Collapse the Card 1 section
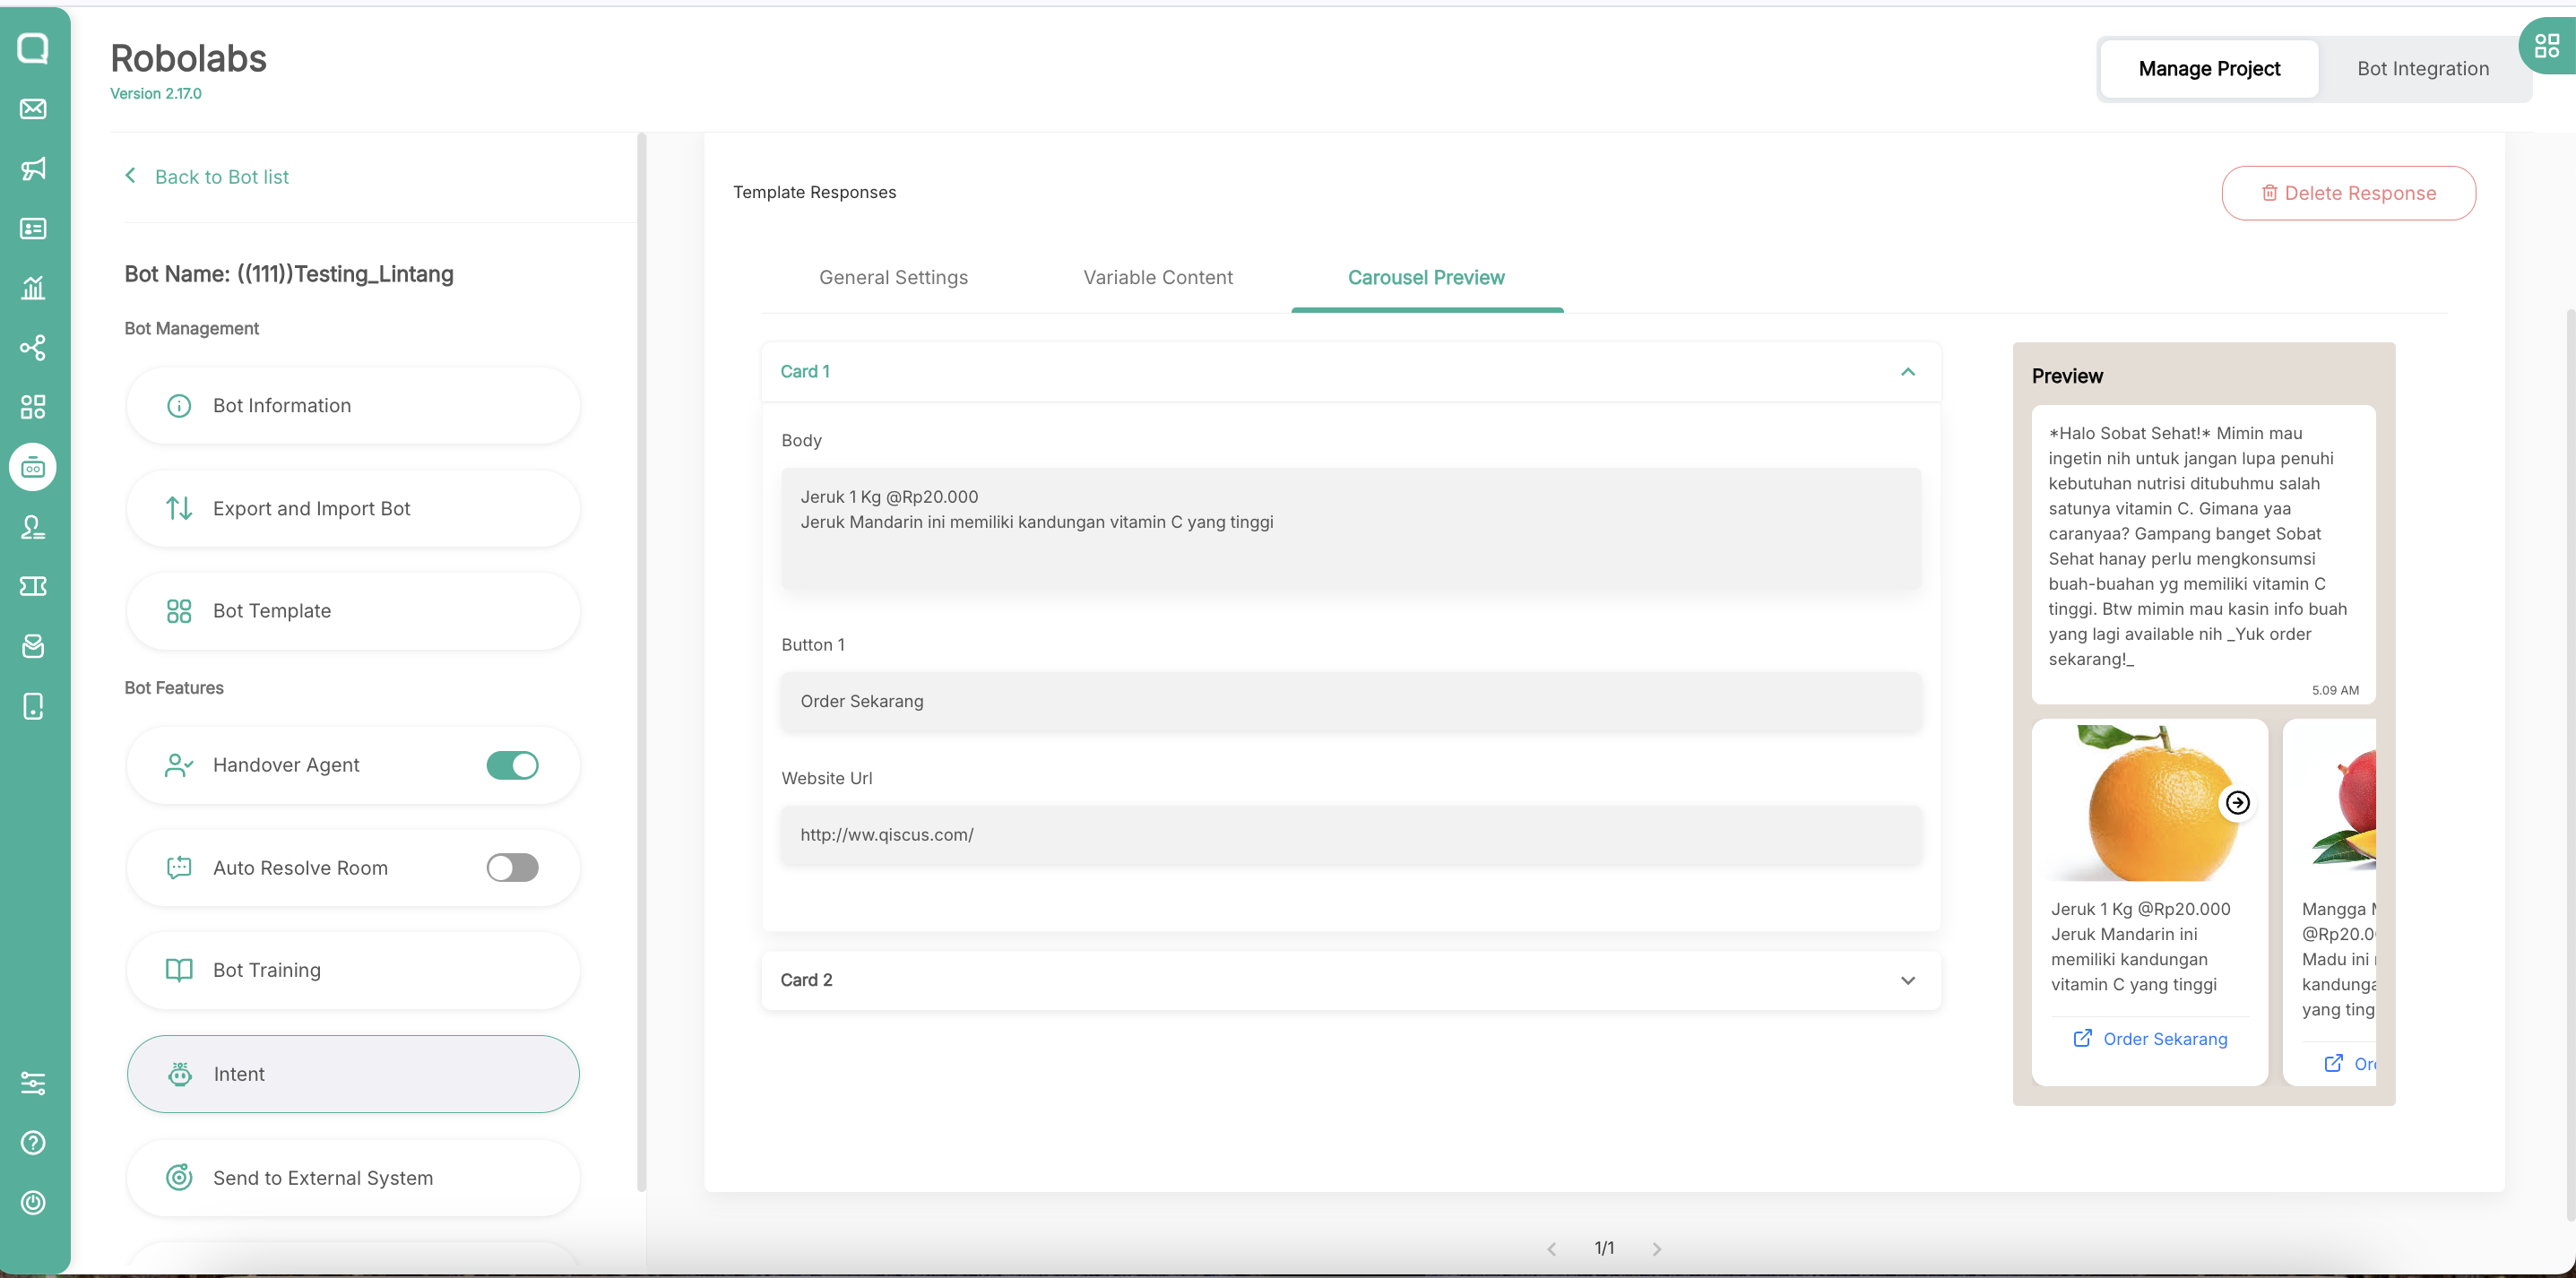 click(1907, 372)
